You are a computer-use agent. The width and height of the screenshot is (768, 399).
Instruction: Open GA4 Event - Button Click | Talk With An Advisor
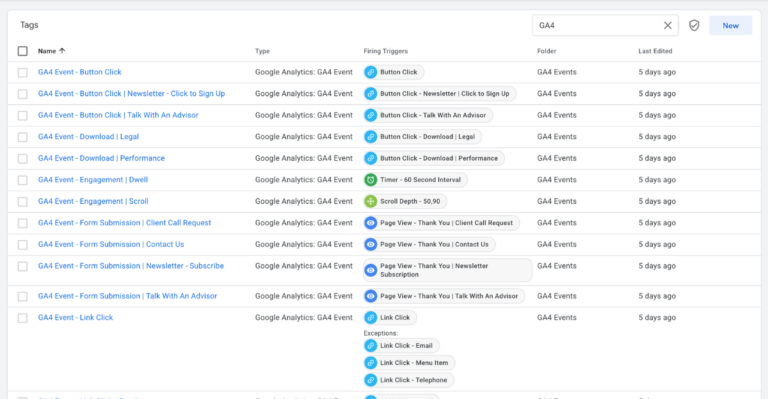pos(118,115)
